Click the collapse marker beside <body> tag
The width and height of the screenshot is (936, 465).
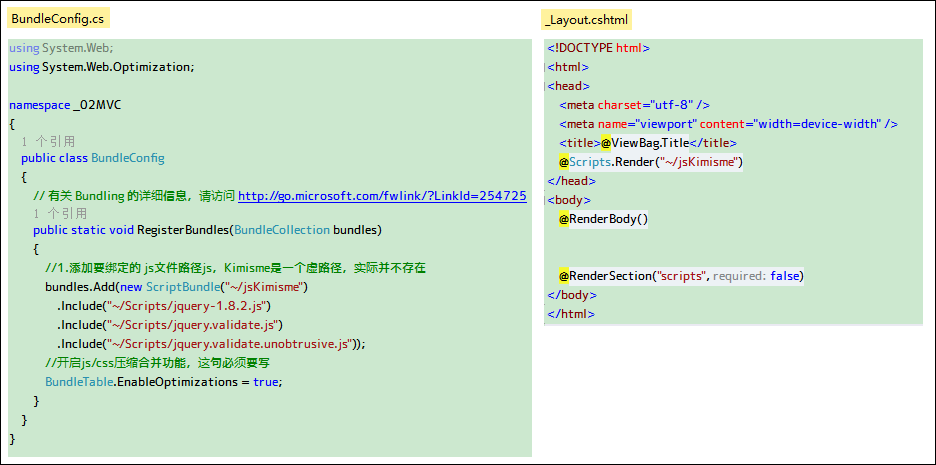(546, 200)
